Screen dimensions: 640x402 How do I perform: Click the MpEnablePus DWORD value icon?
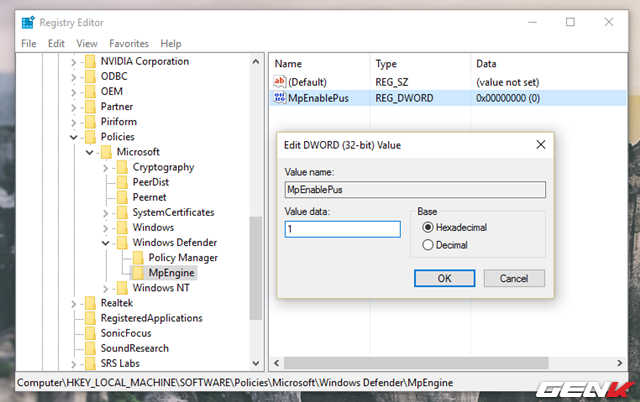[280, 98]
